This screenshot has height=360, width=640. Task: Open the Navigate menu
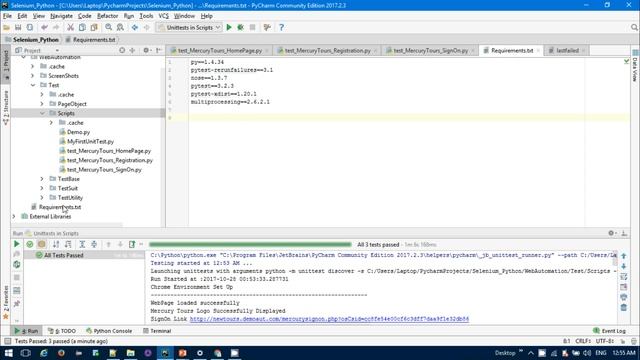61,16
